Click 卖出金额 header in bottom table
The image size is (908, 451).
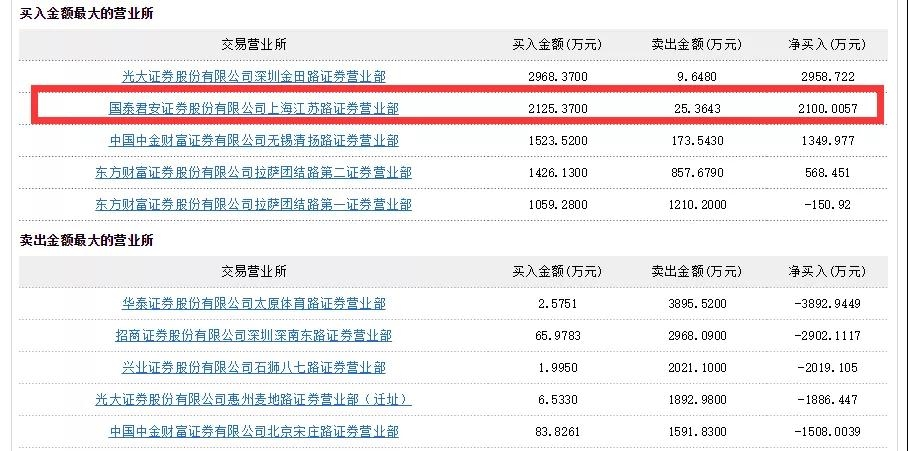coord(697,271)
